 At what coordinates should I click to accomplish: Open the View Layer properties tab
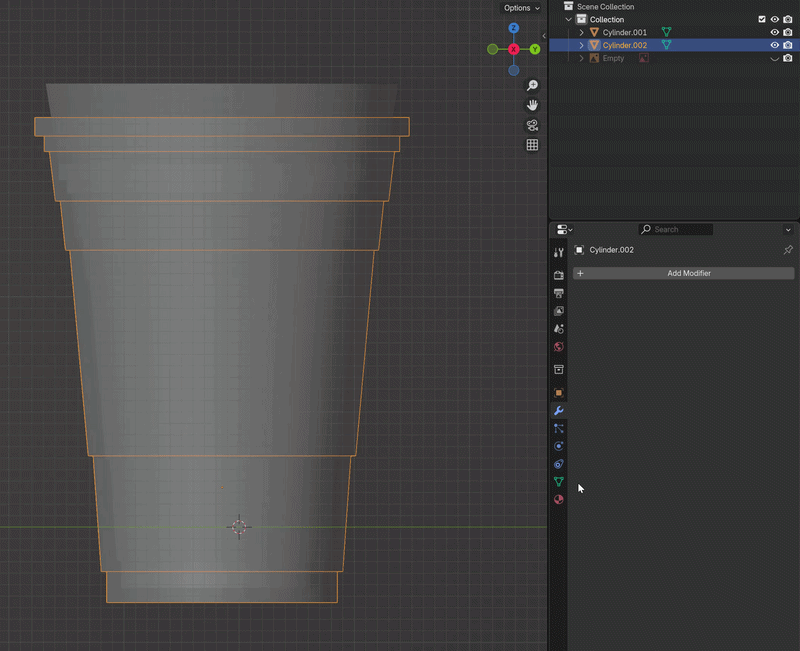(x=559, y=311)
